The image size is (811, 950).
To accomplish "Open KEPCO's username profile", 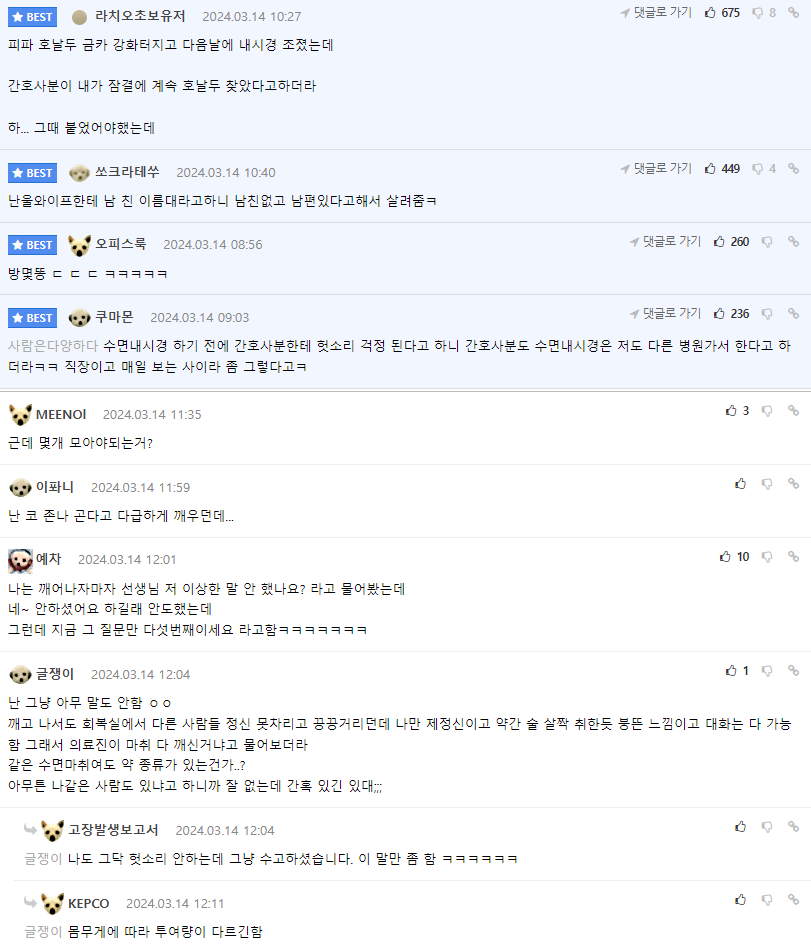I will pyautogui.click(x=89, y=903).
